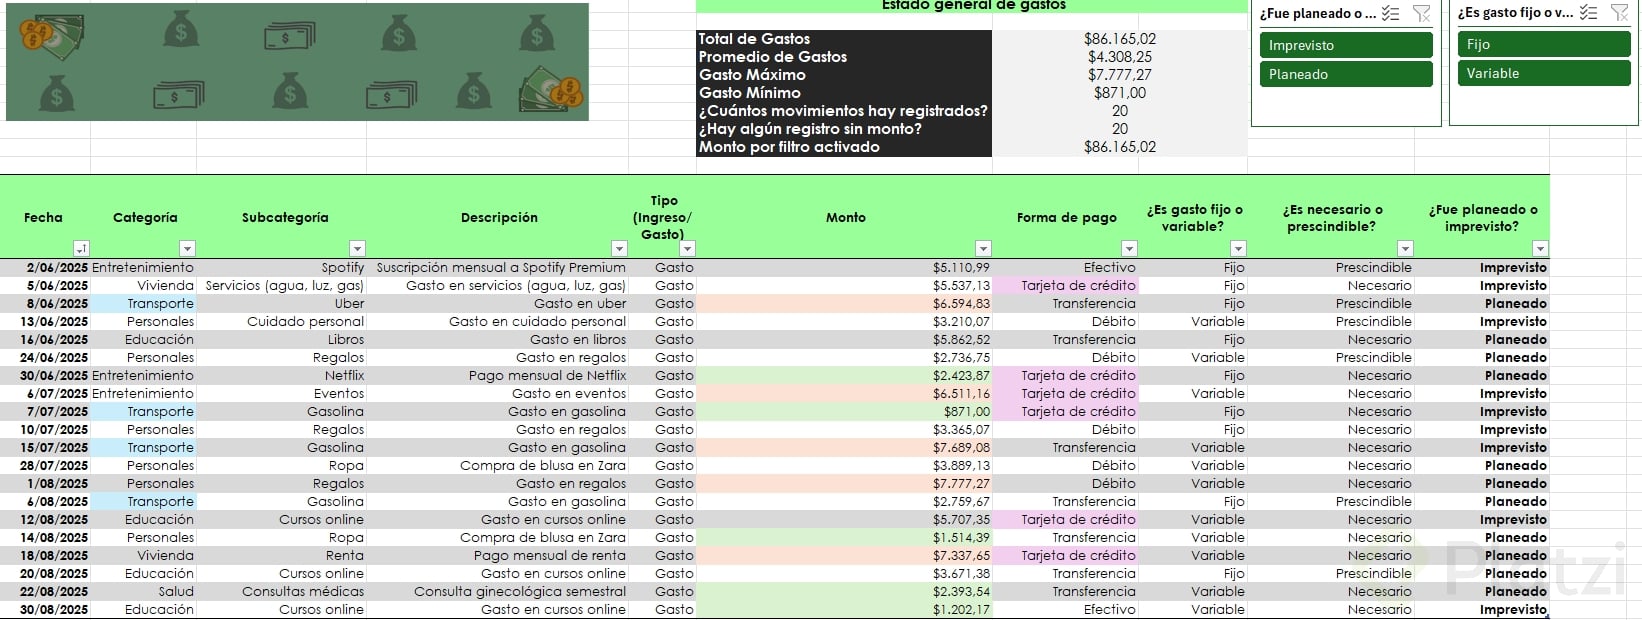Select the $6.594,83 amount cell
Screen dimensions: 1642x620
845,303
